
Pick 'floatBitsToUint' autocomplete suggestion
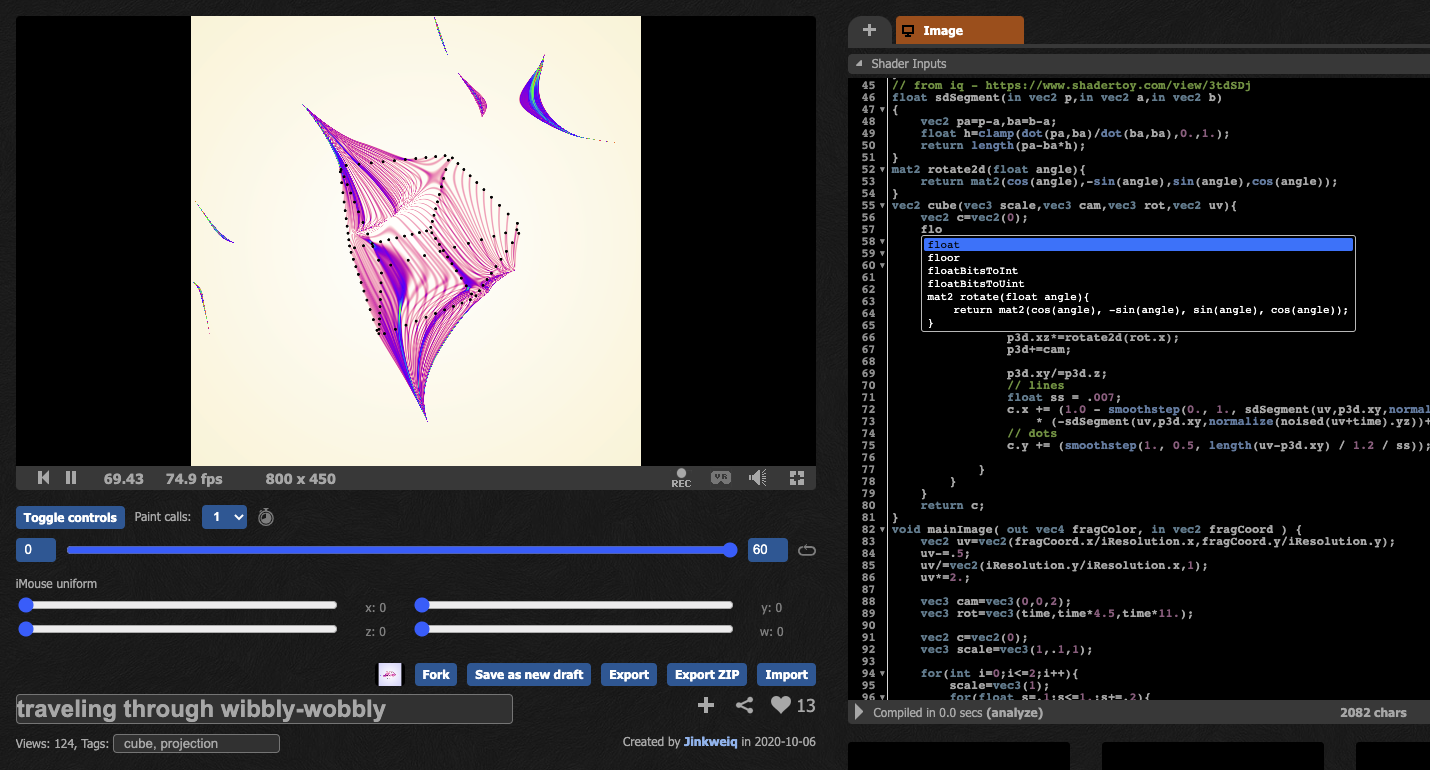1138,284
